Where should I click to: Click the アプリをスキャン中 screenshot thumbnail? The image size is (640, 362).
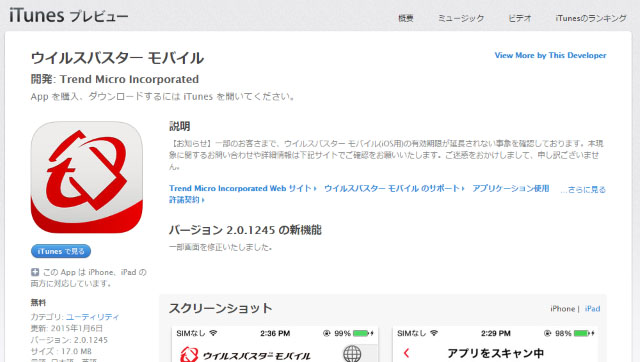coord(495,344)
